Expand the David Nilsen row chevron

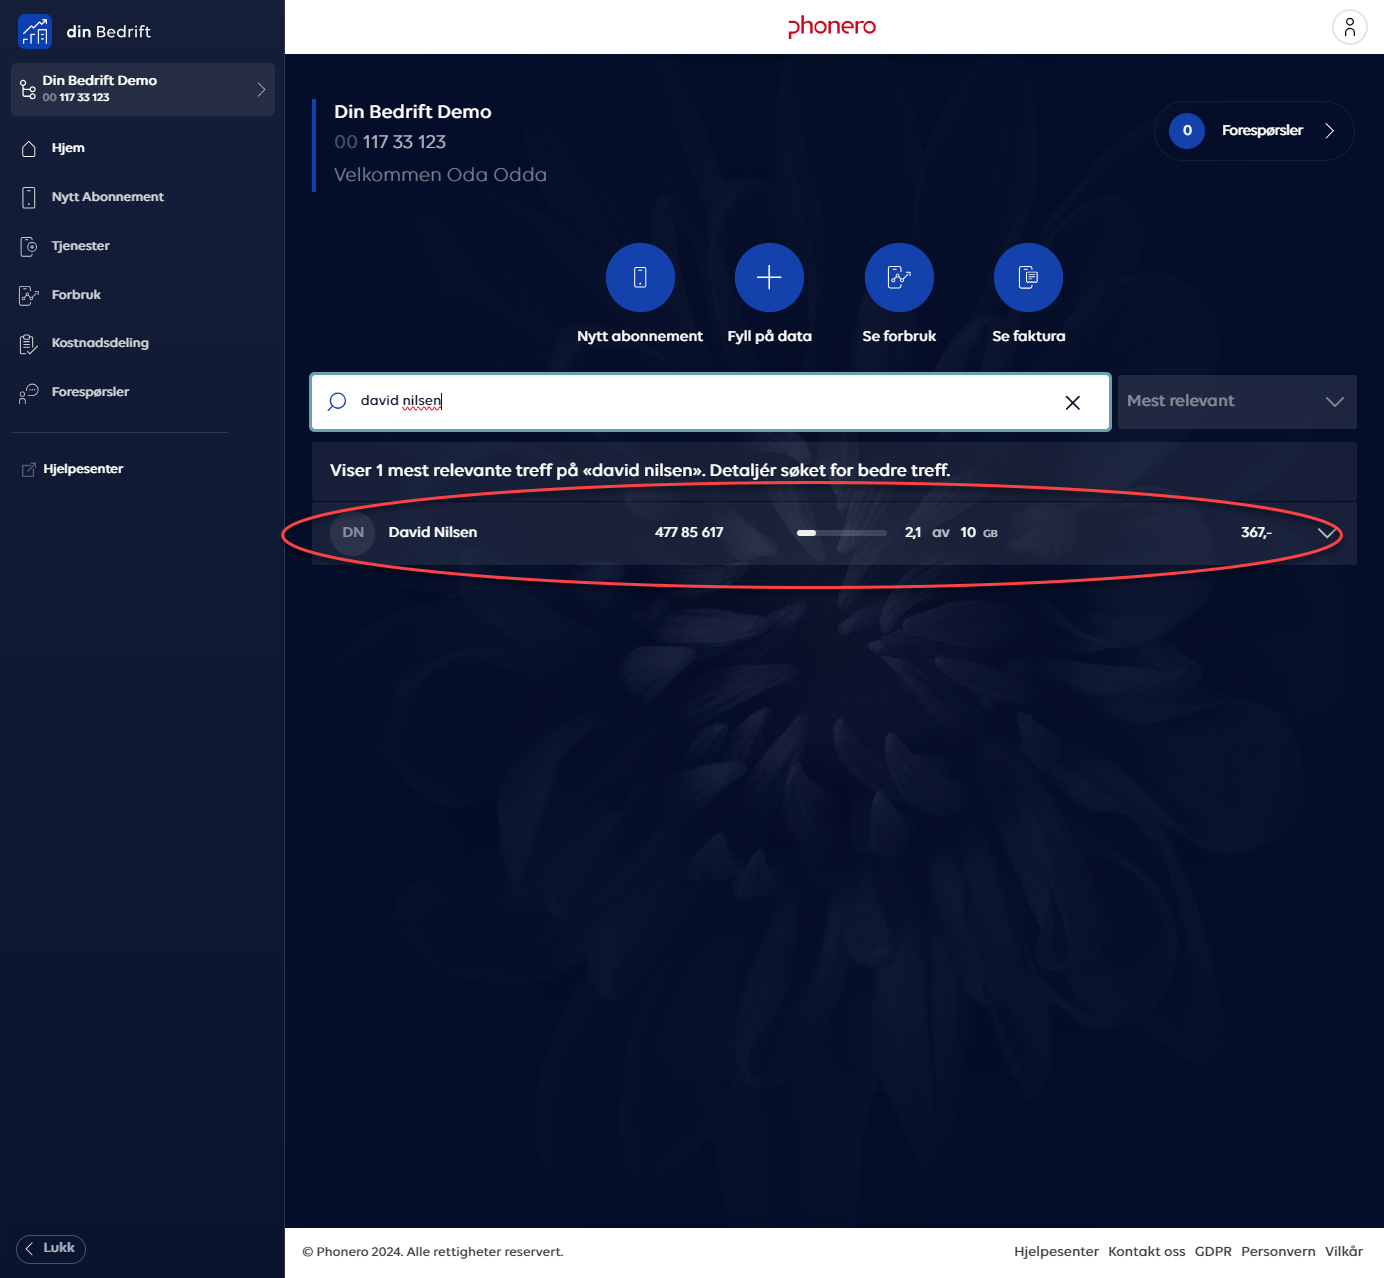coord(1327,533)
